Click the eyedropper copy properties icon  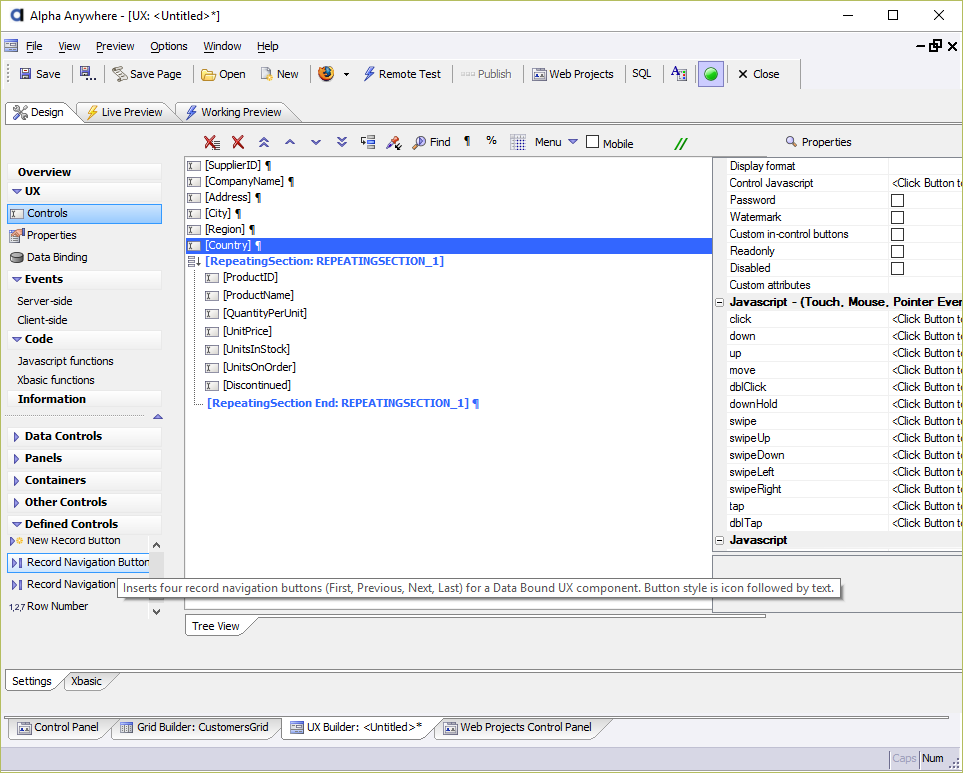tap(394, 143)
